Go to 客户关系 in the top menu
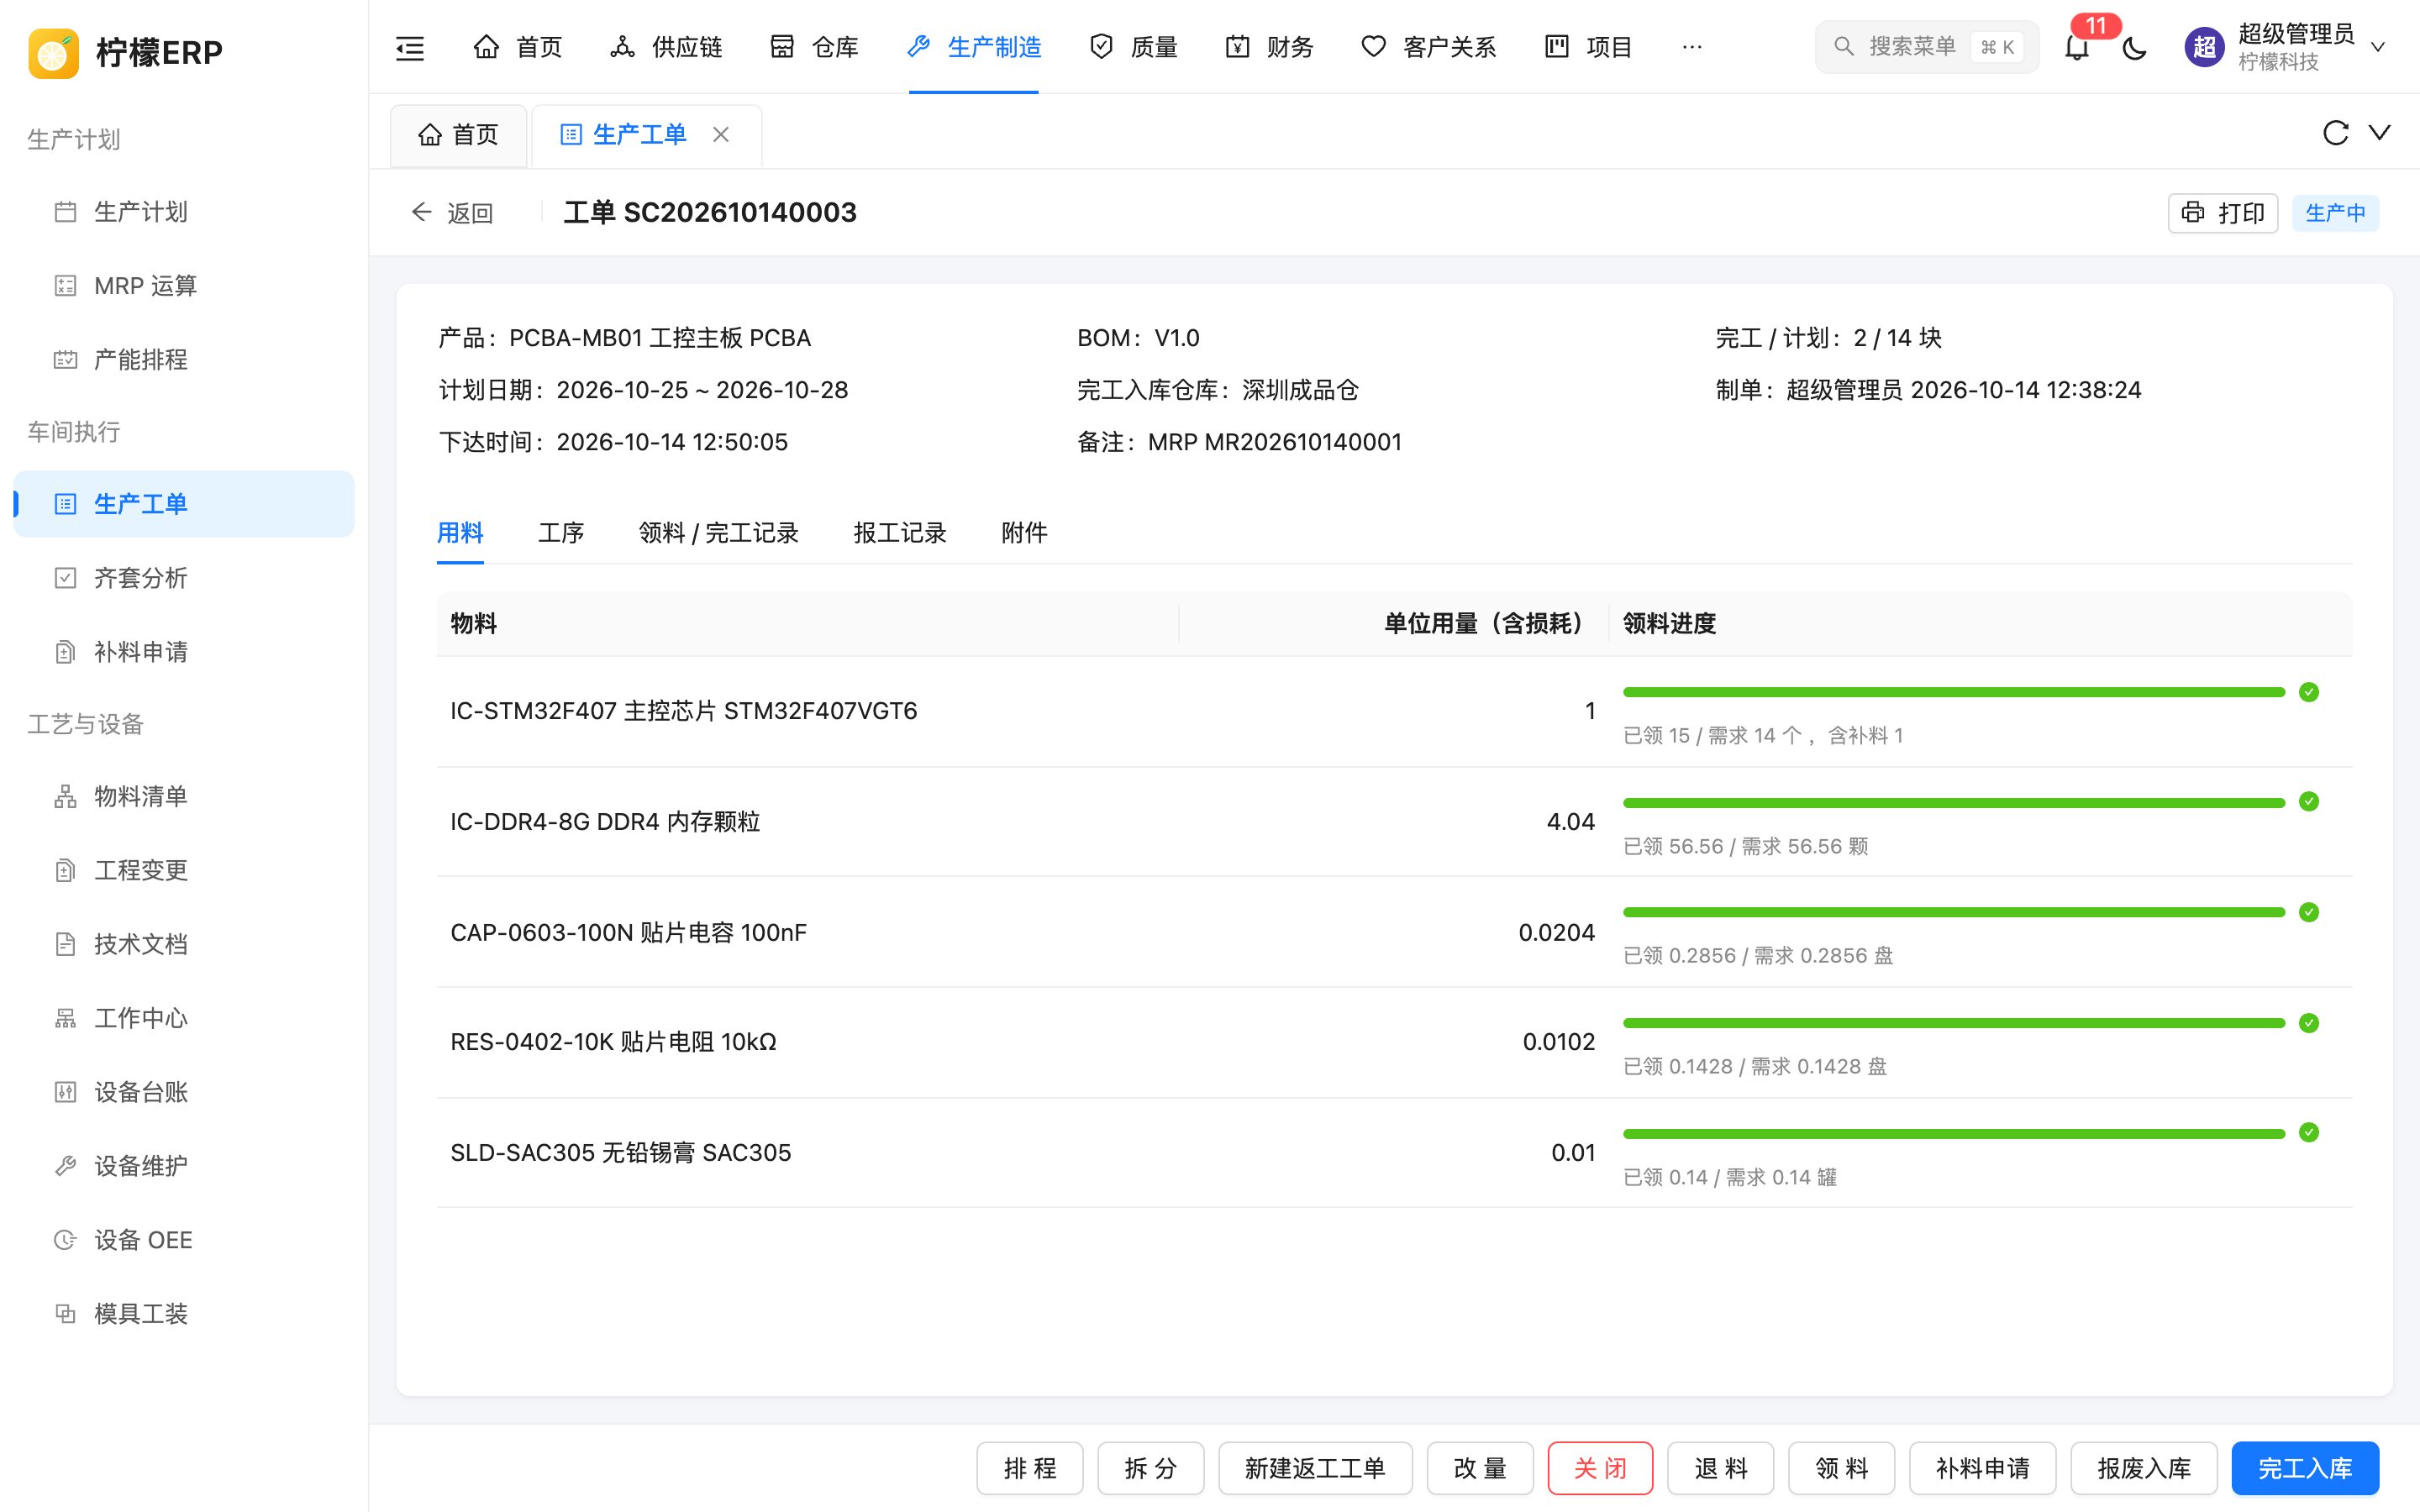Image resolution: width=2420 pixels, height=1512 pixels. tap(1428, 47)
